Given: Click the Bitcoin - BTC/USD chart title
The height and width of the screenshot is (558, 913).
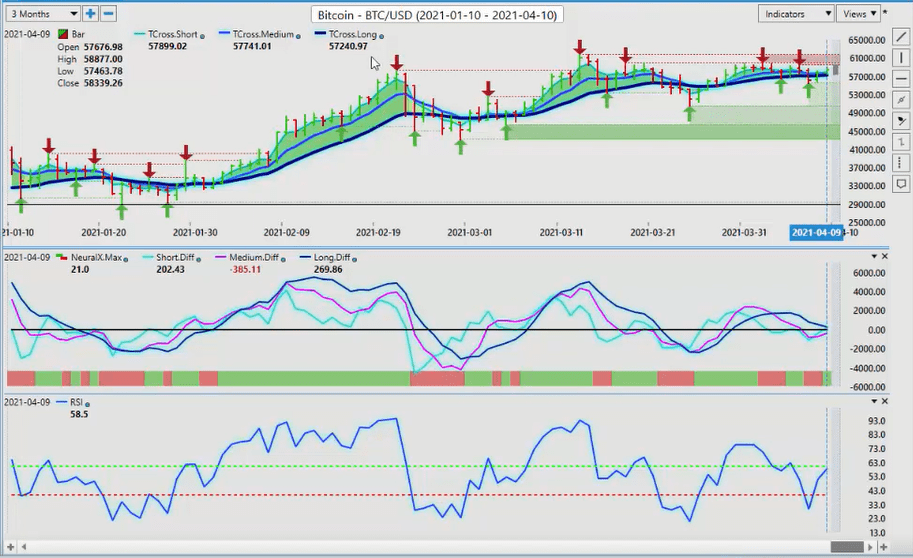Looking at the screenshot, I should pyautogui.click(x=437, y=15).
